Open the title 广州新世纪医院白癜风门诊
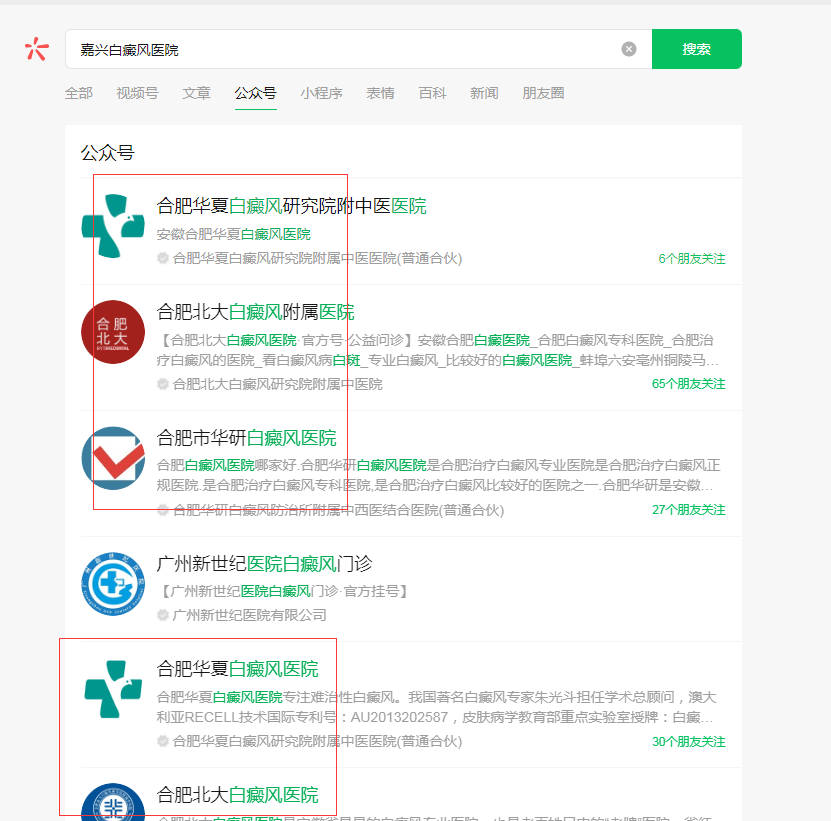This screenshot has height=821, width=831. tap(264, 563)
